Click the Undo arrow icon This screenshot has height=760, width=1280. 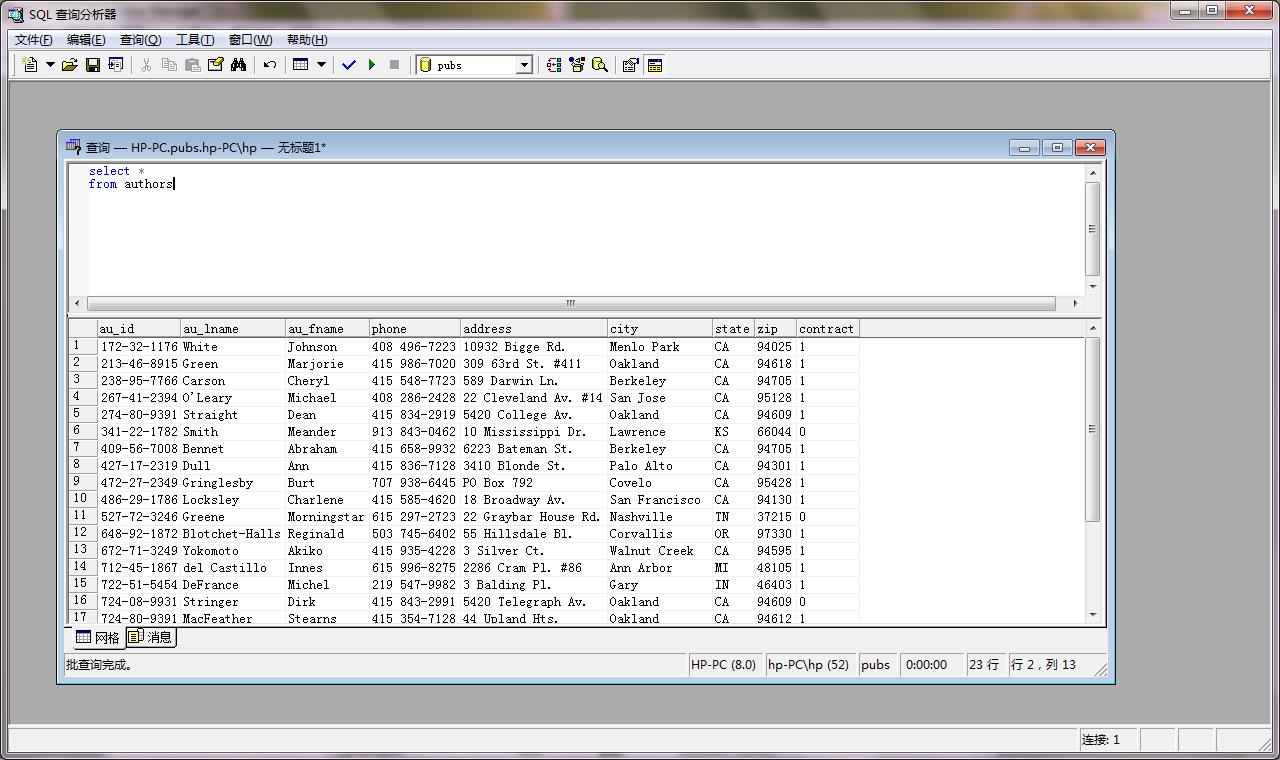pyautogui.click(x=269, y=65)
